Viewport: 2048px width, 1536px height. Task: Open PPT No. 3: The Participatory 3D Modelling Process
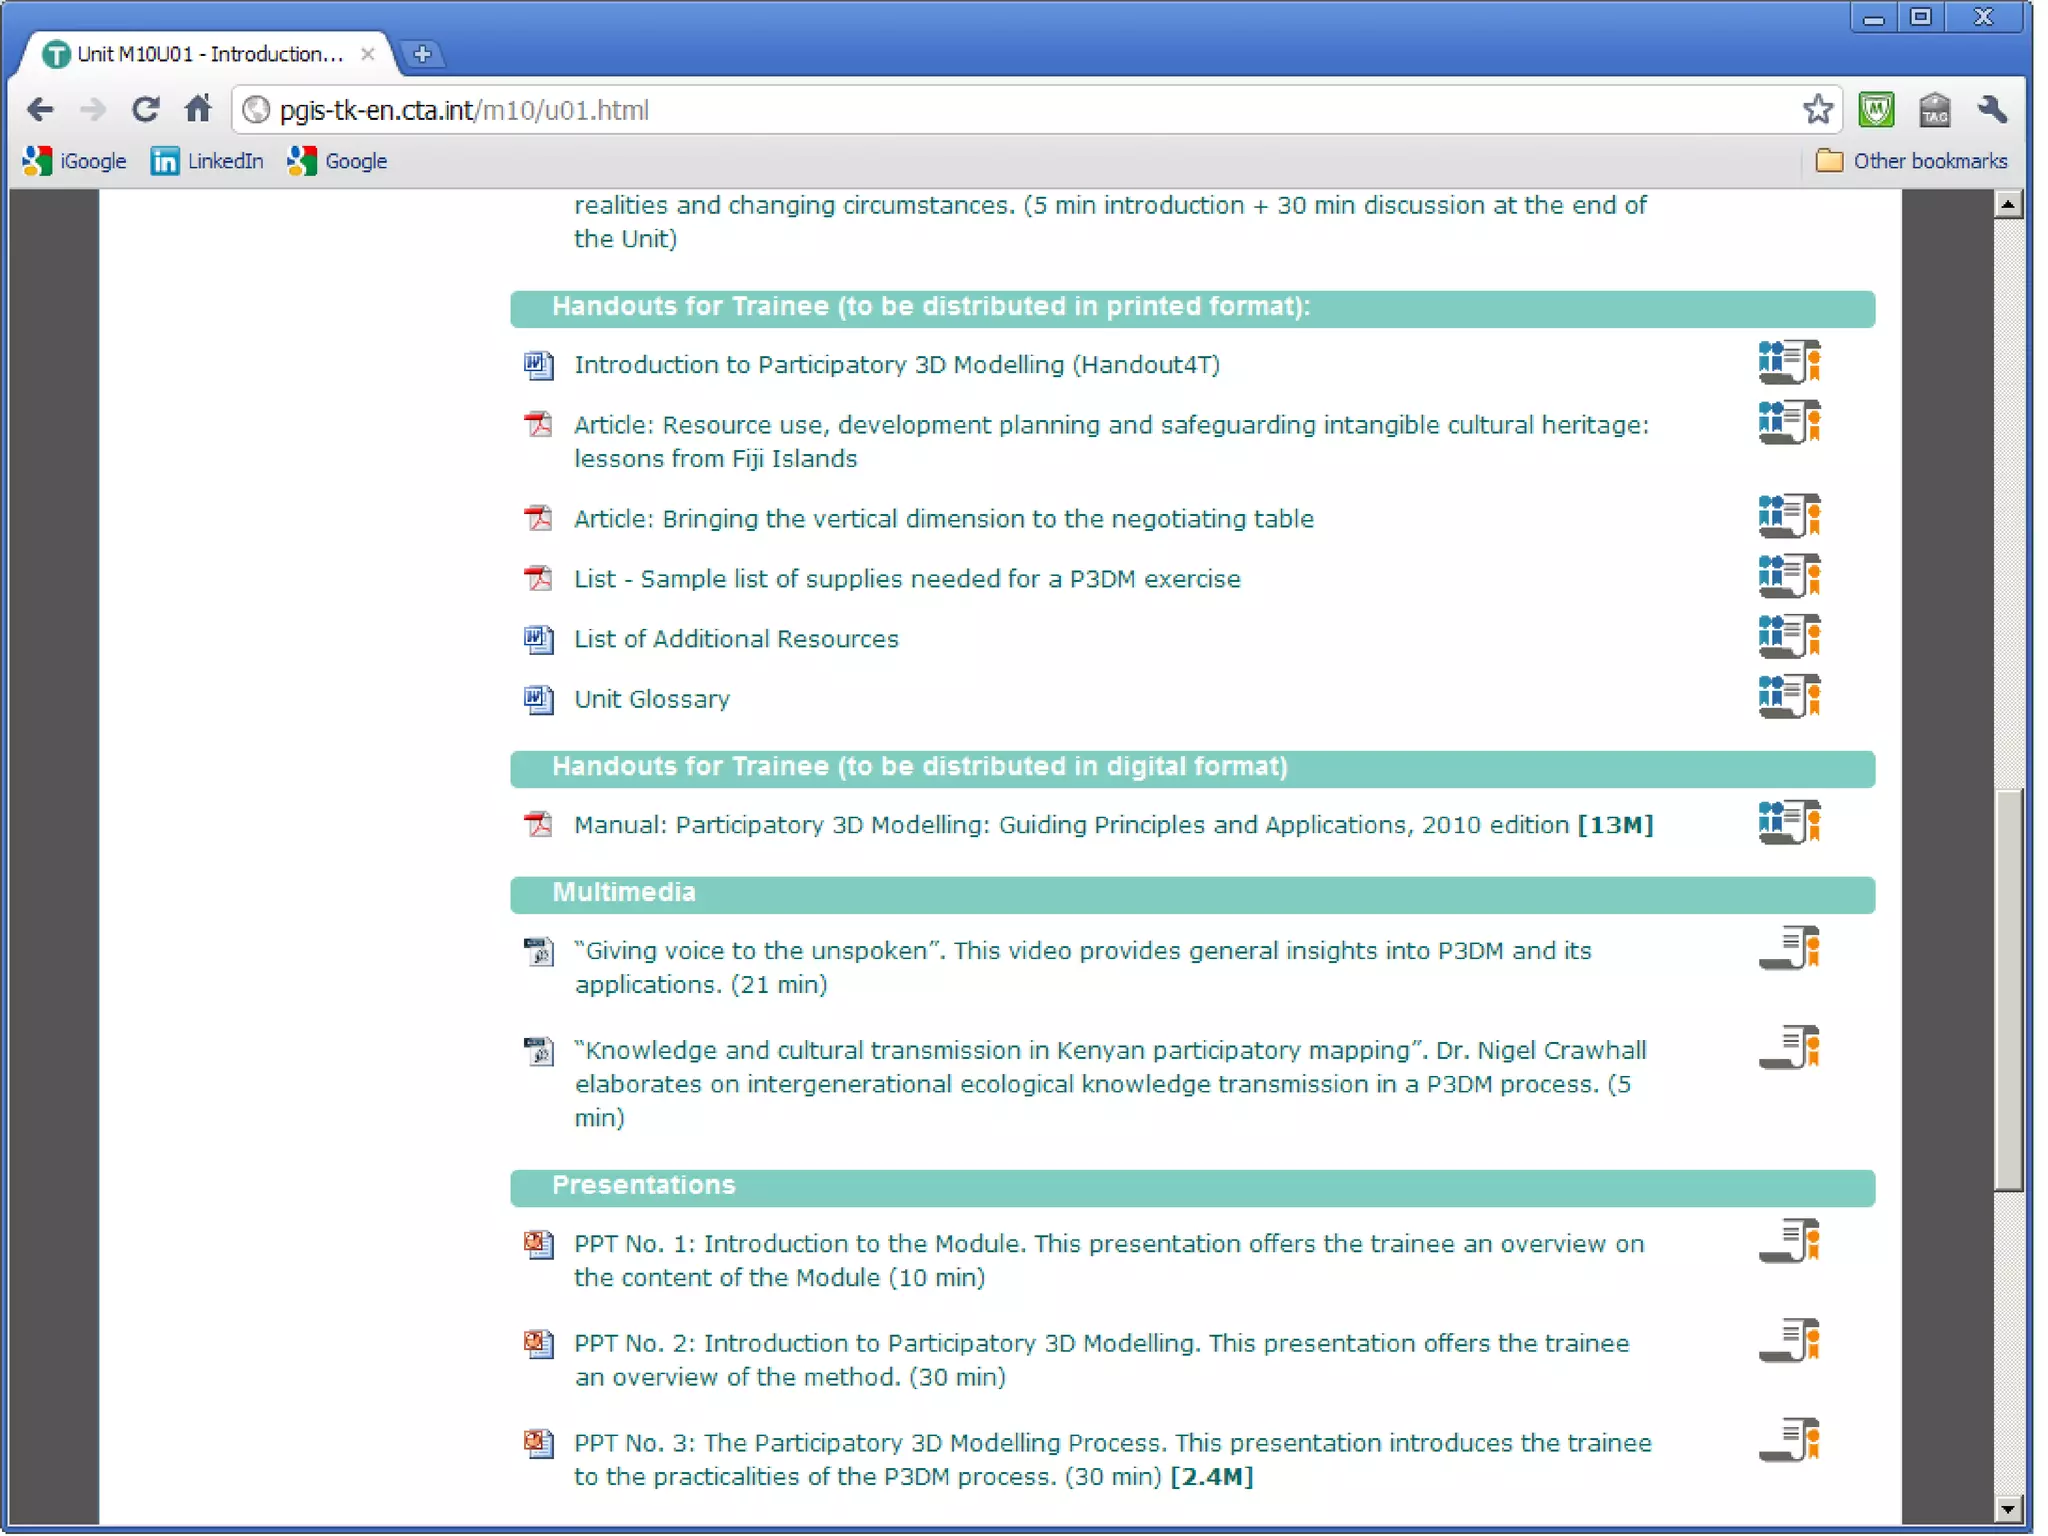coord(1113,1460)
